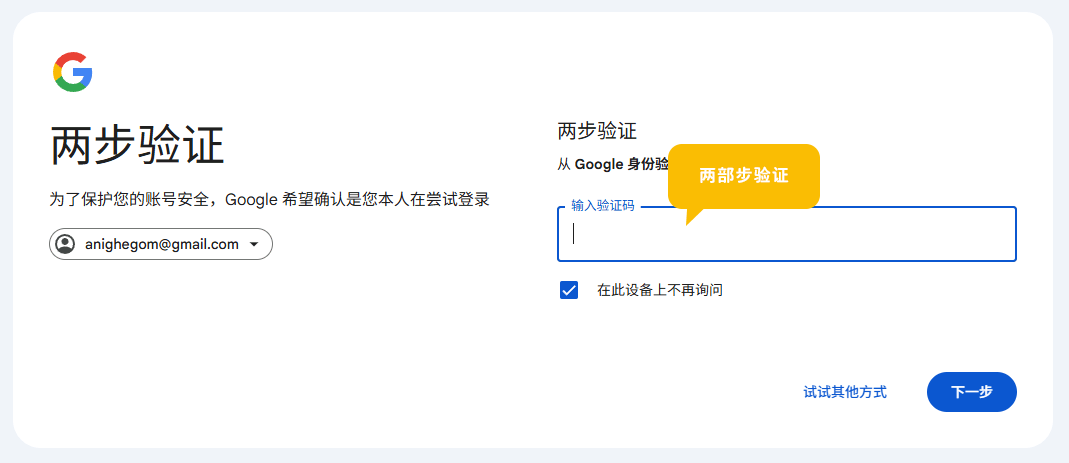1069x463 pixels.
Task: Open the 试试其他方式 link
Action: click(845, 392)
